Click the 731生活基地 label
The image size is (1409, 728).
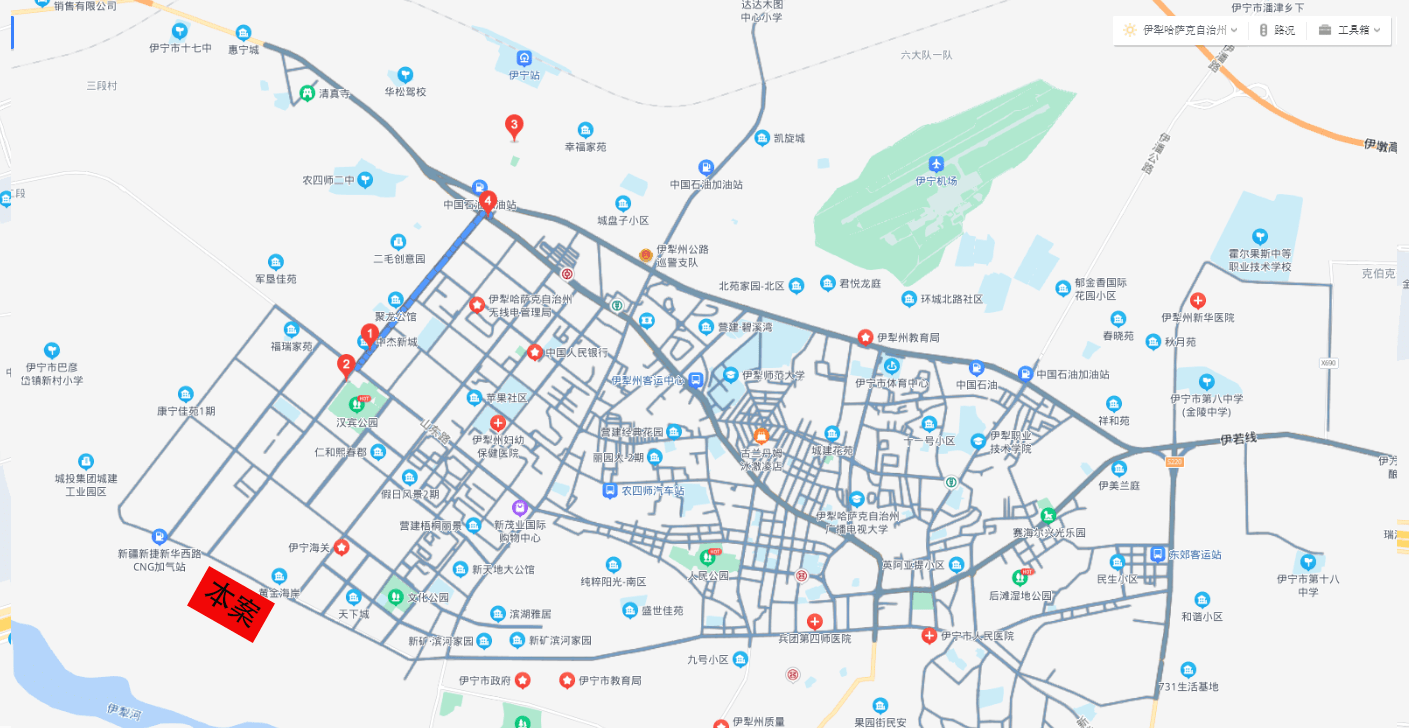[x=1187, y=686]
